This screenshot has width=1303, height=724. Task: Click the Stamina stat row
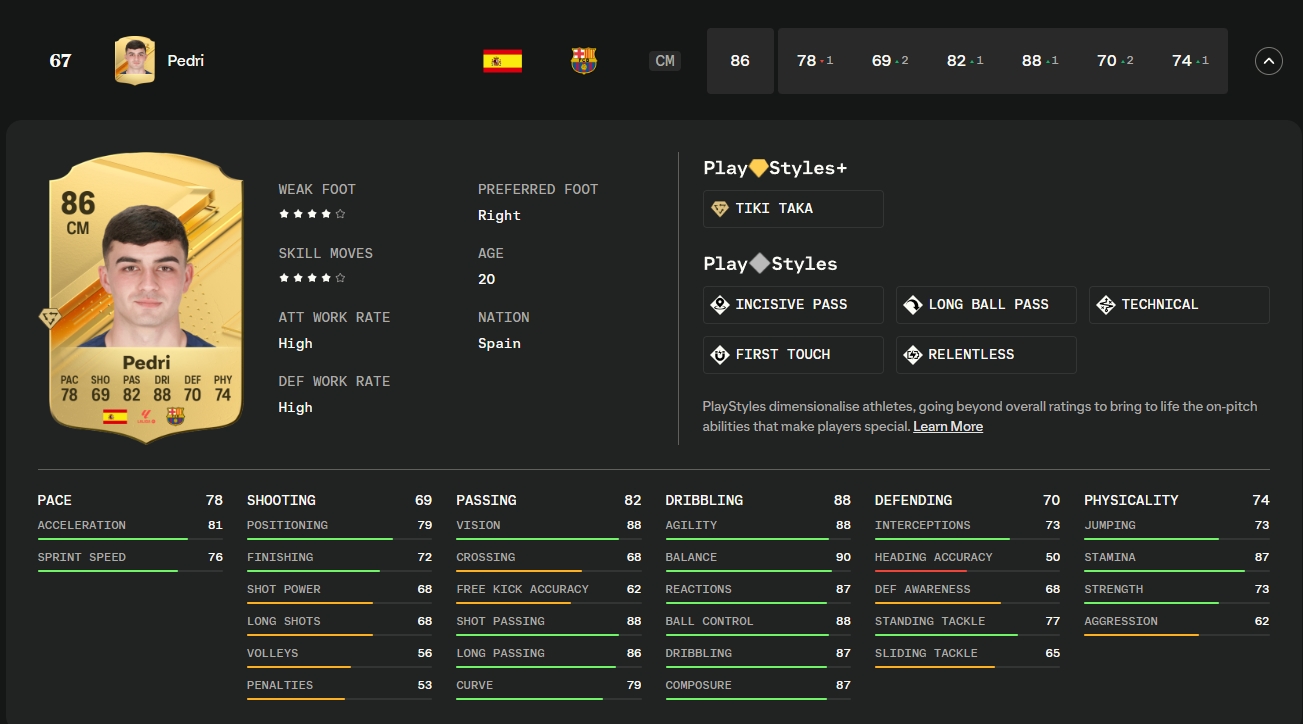click(1177, 561)
